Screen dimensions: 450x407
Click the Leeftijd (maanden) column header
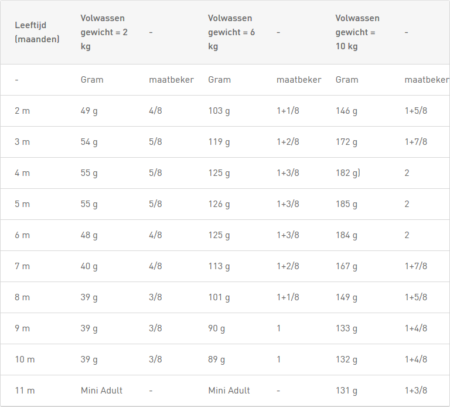(37, 32)
